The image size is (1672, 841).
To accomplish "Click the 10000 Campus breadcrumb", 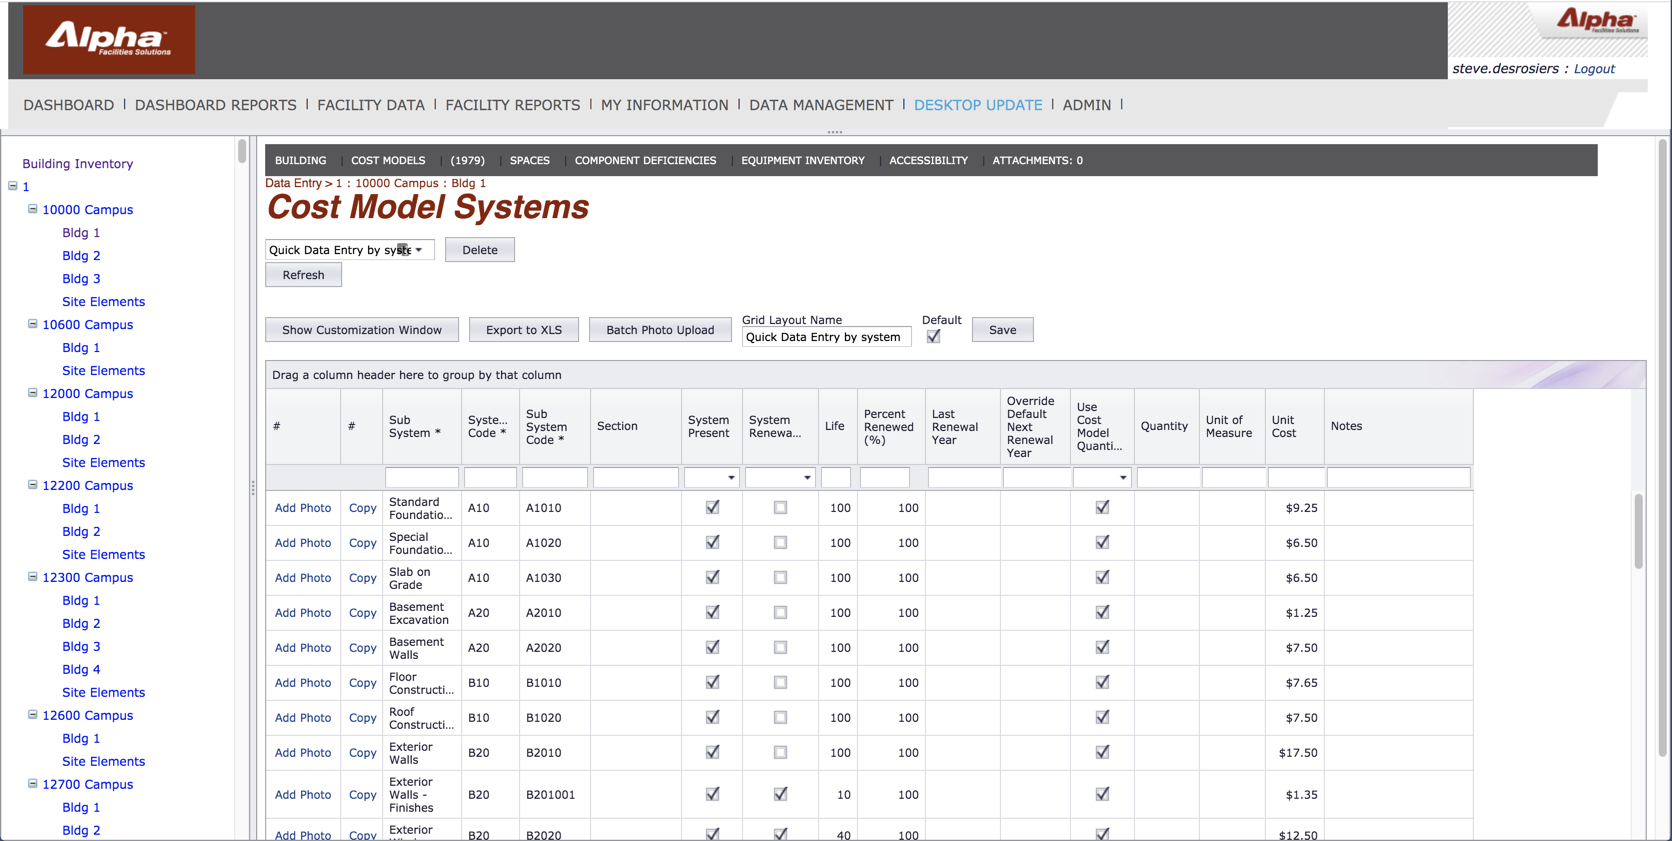I will (x=397, y=184).
